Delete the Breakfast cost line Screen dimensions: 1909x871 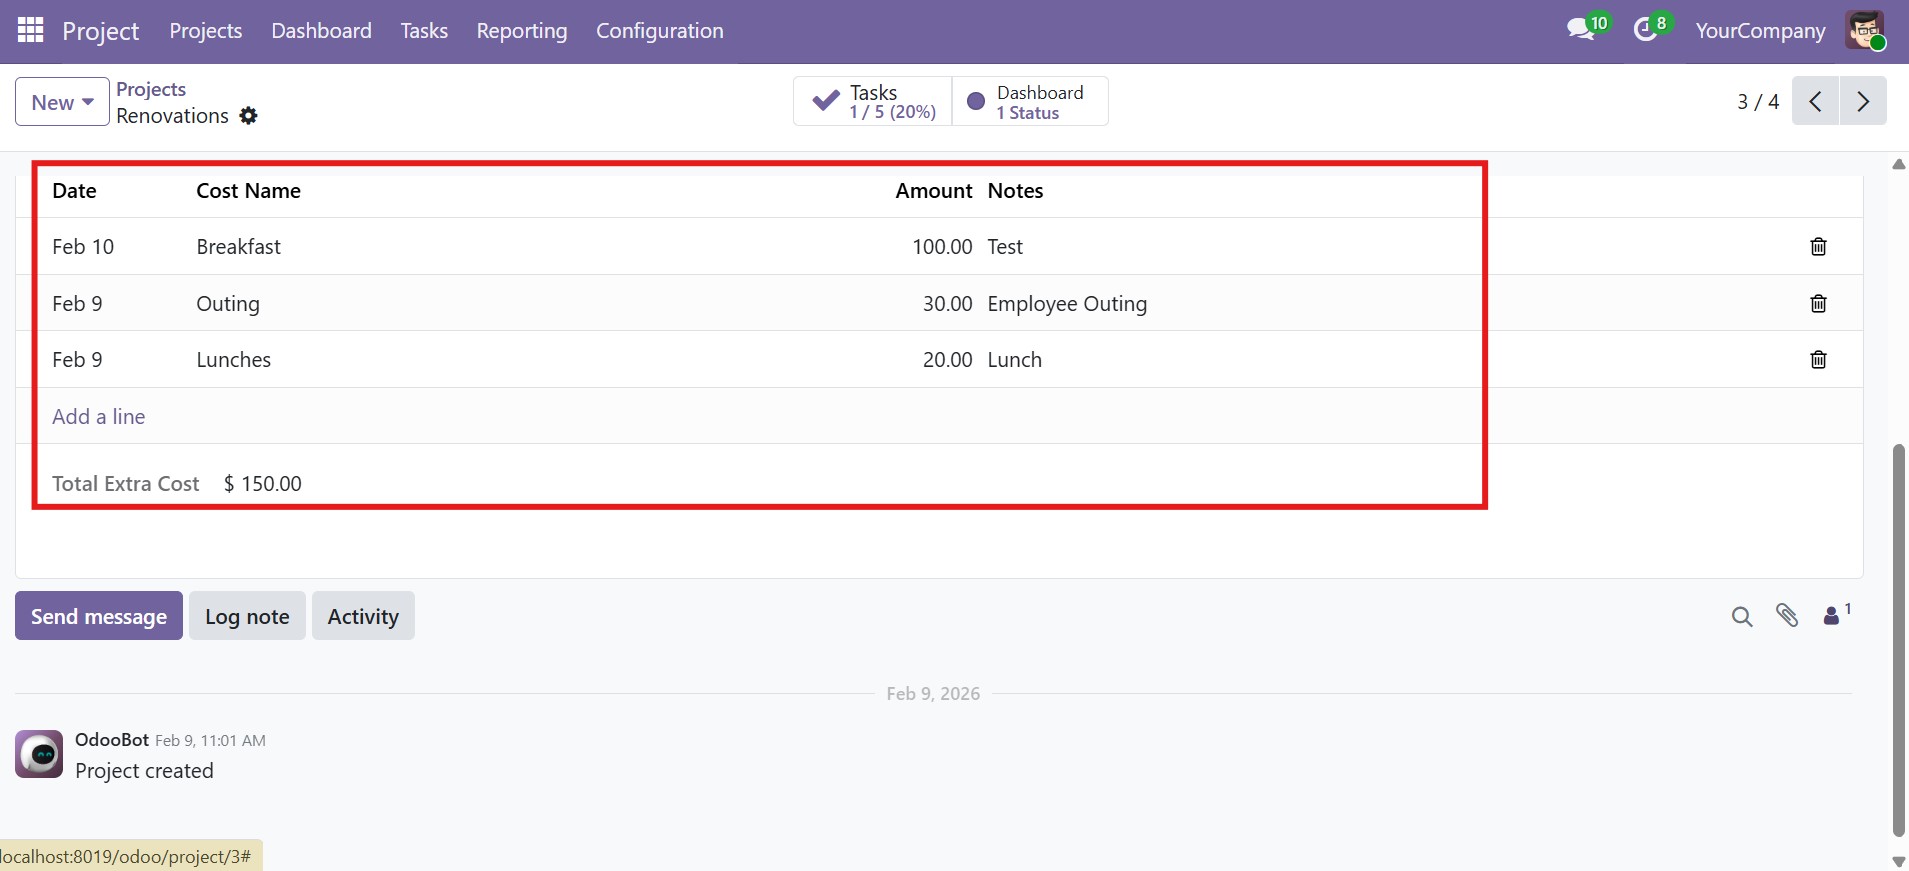pyautogui.click(x=1818, y=247)
